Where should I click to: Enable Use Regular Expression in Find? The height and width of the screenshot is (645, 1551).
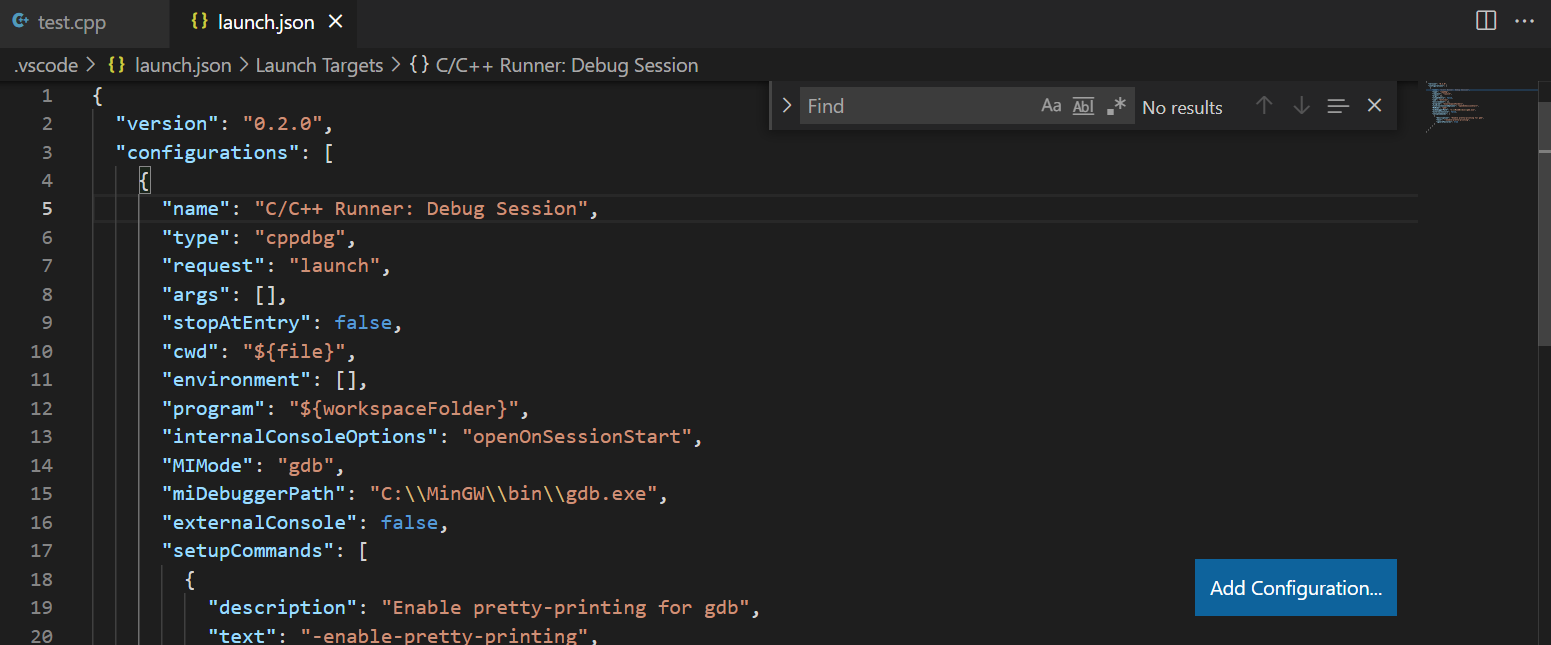(x=1116, y=106)
